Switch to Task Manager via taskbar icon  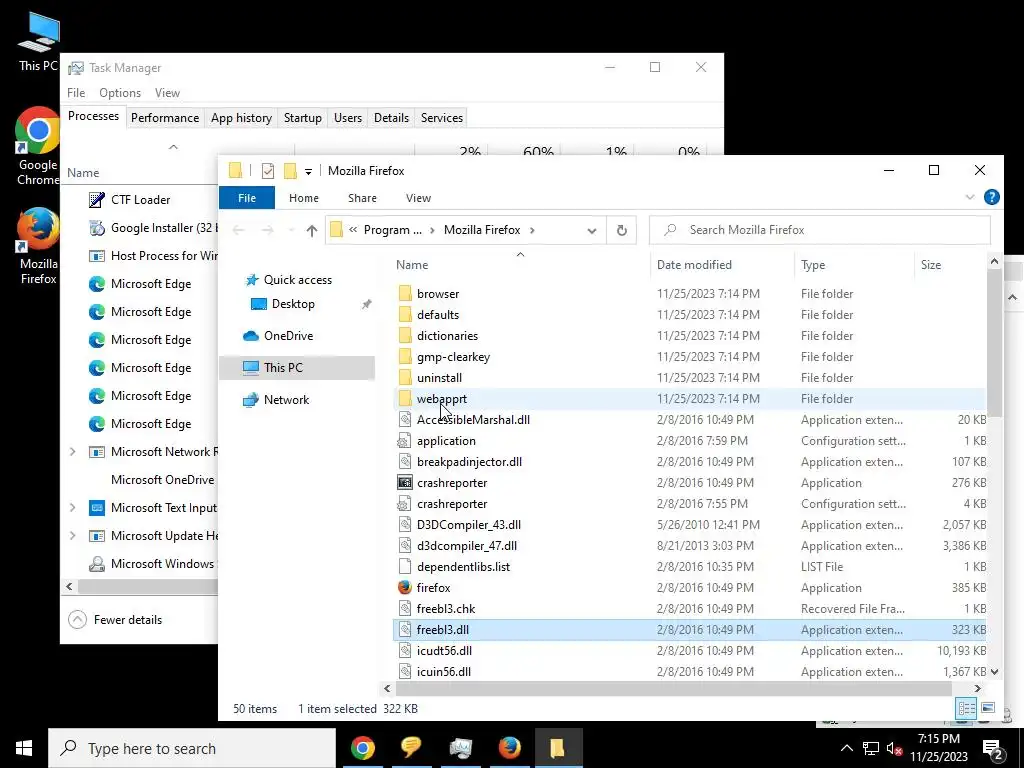tap(460, 748)
